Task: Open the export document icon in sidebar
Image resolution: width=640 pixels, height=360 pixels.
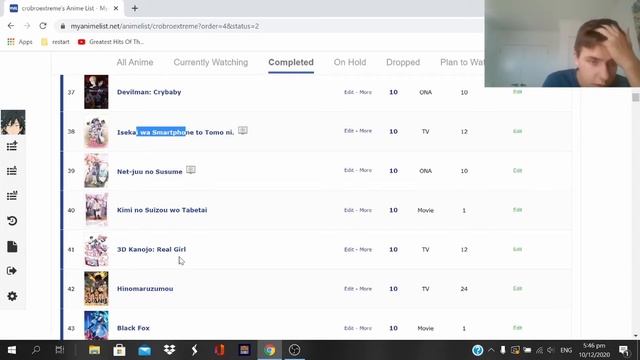Action: coord(12,247)
